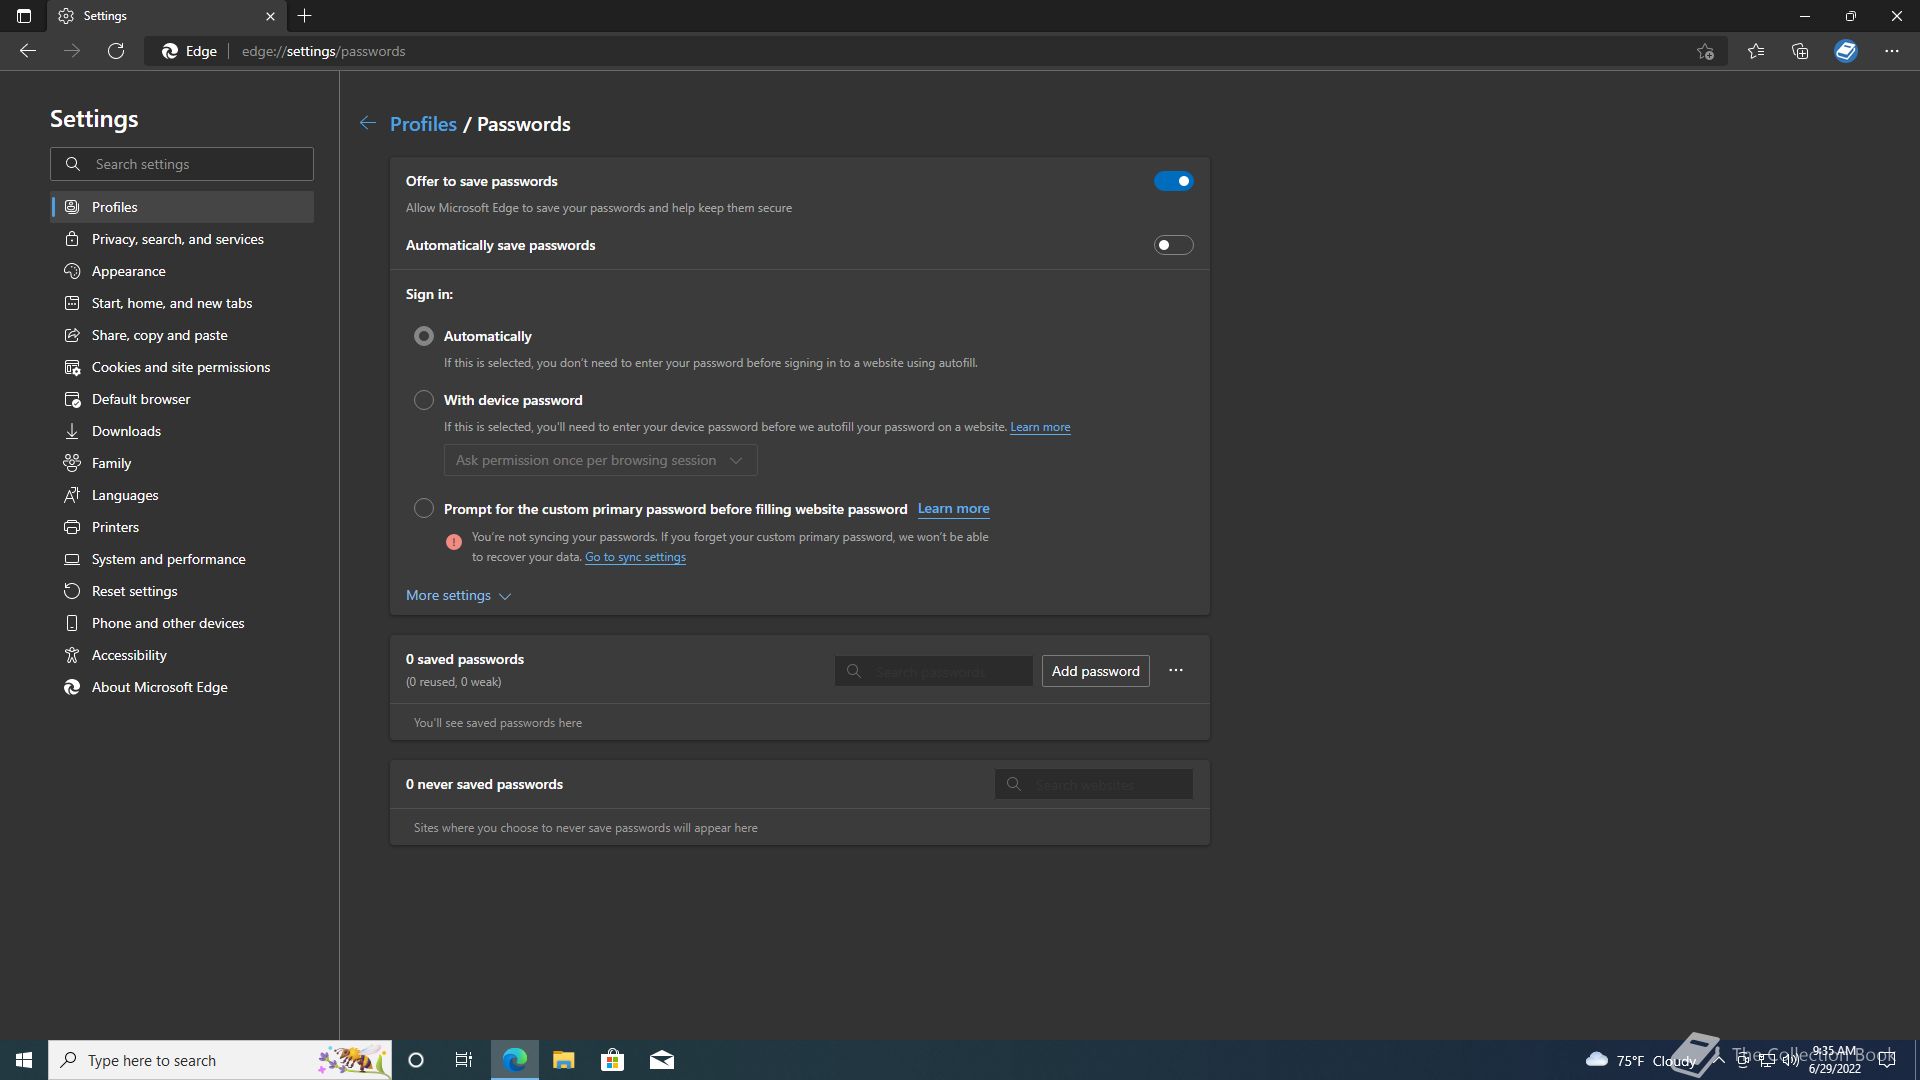
Task: Open Cortana circle icon on taskbar
Action: 416,1060
